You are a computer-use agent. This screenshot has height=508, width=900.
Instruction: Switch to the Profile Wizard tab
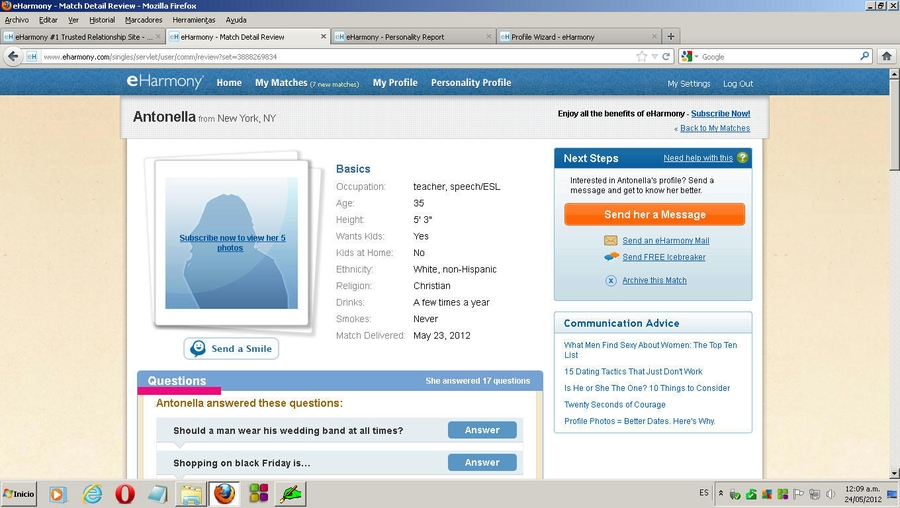(x=579, y=36)
